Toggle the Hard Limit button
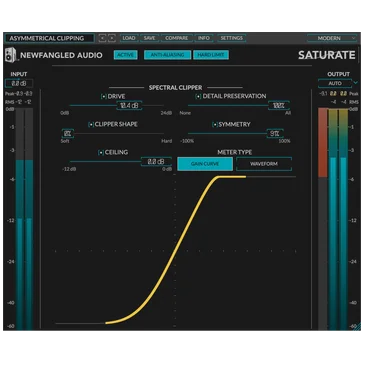Viewport: 365px width, 365px height. (211, 55)
